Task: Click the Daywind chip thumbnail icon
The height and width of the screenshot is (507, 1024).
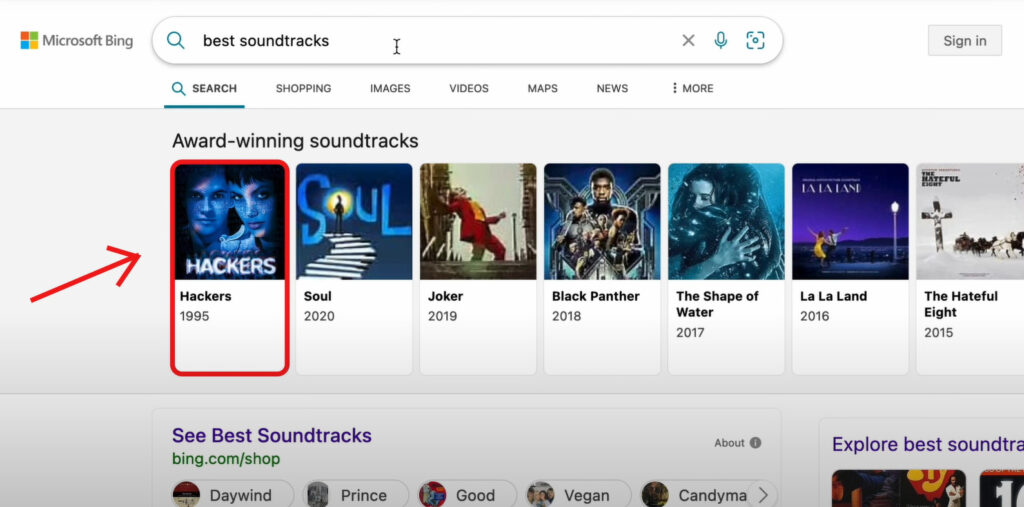Action: coord(186,495)
